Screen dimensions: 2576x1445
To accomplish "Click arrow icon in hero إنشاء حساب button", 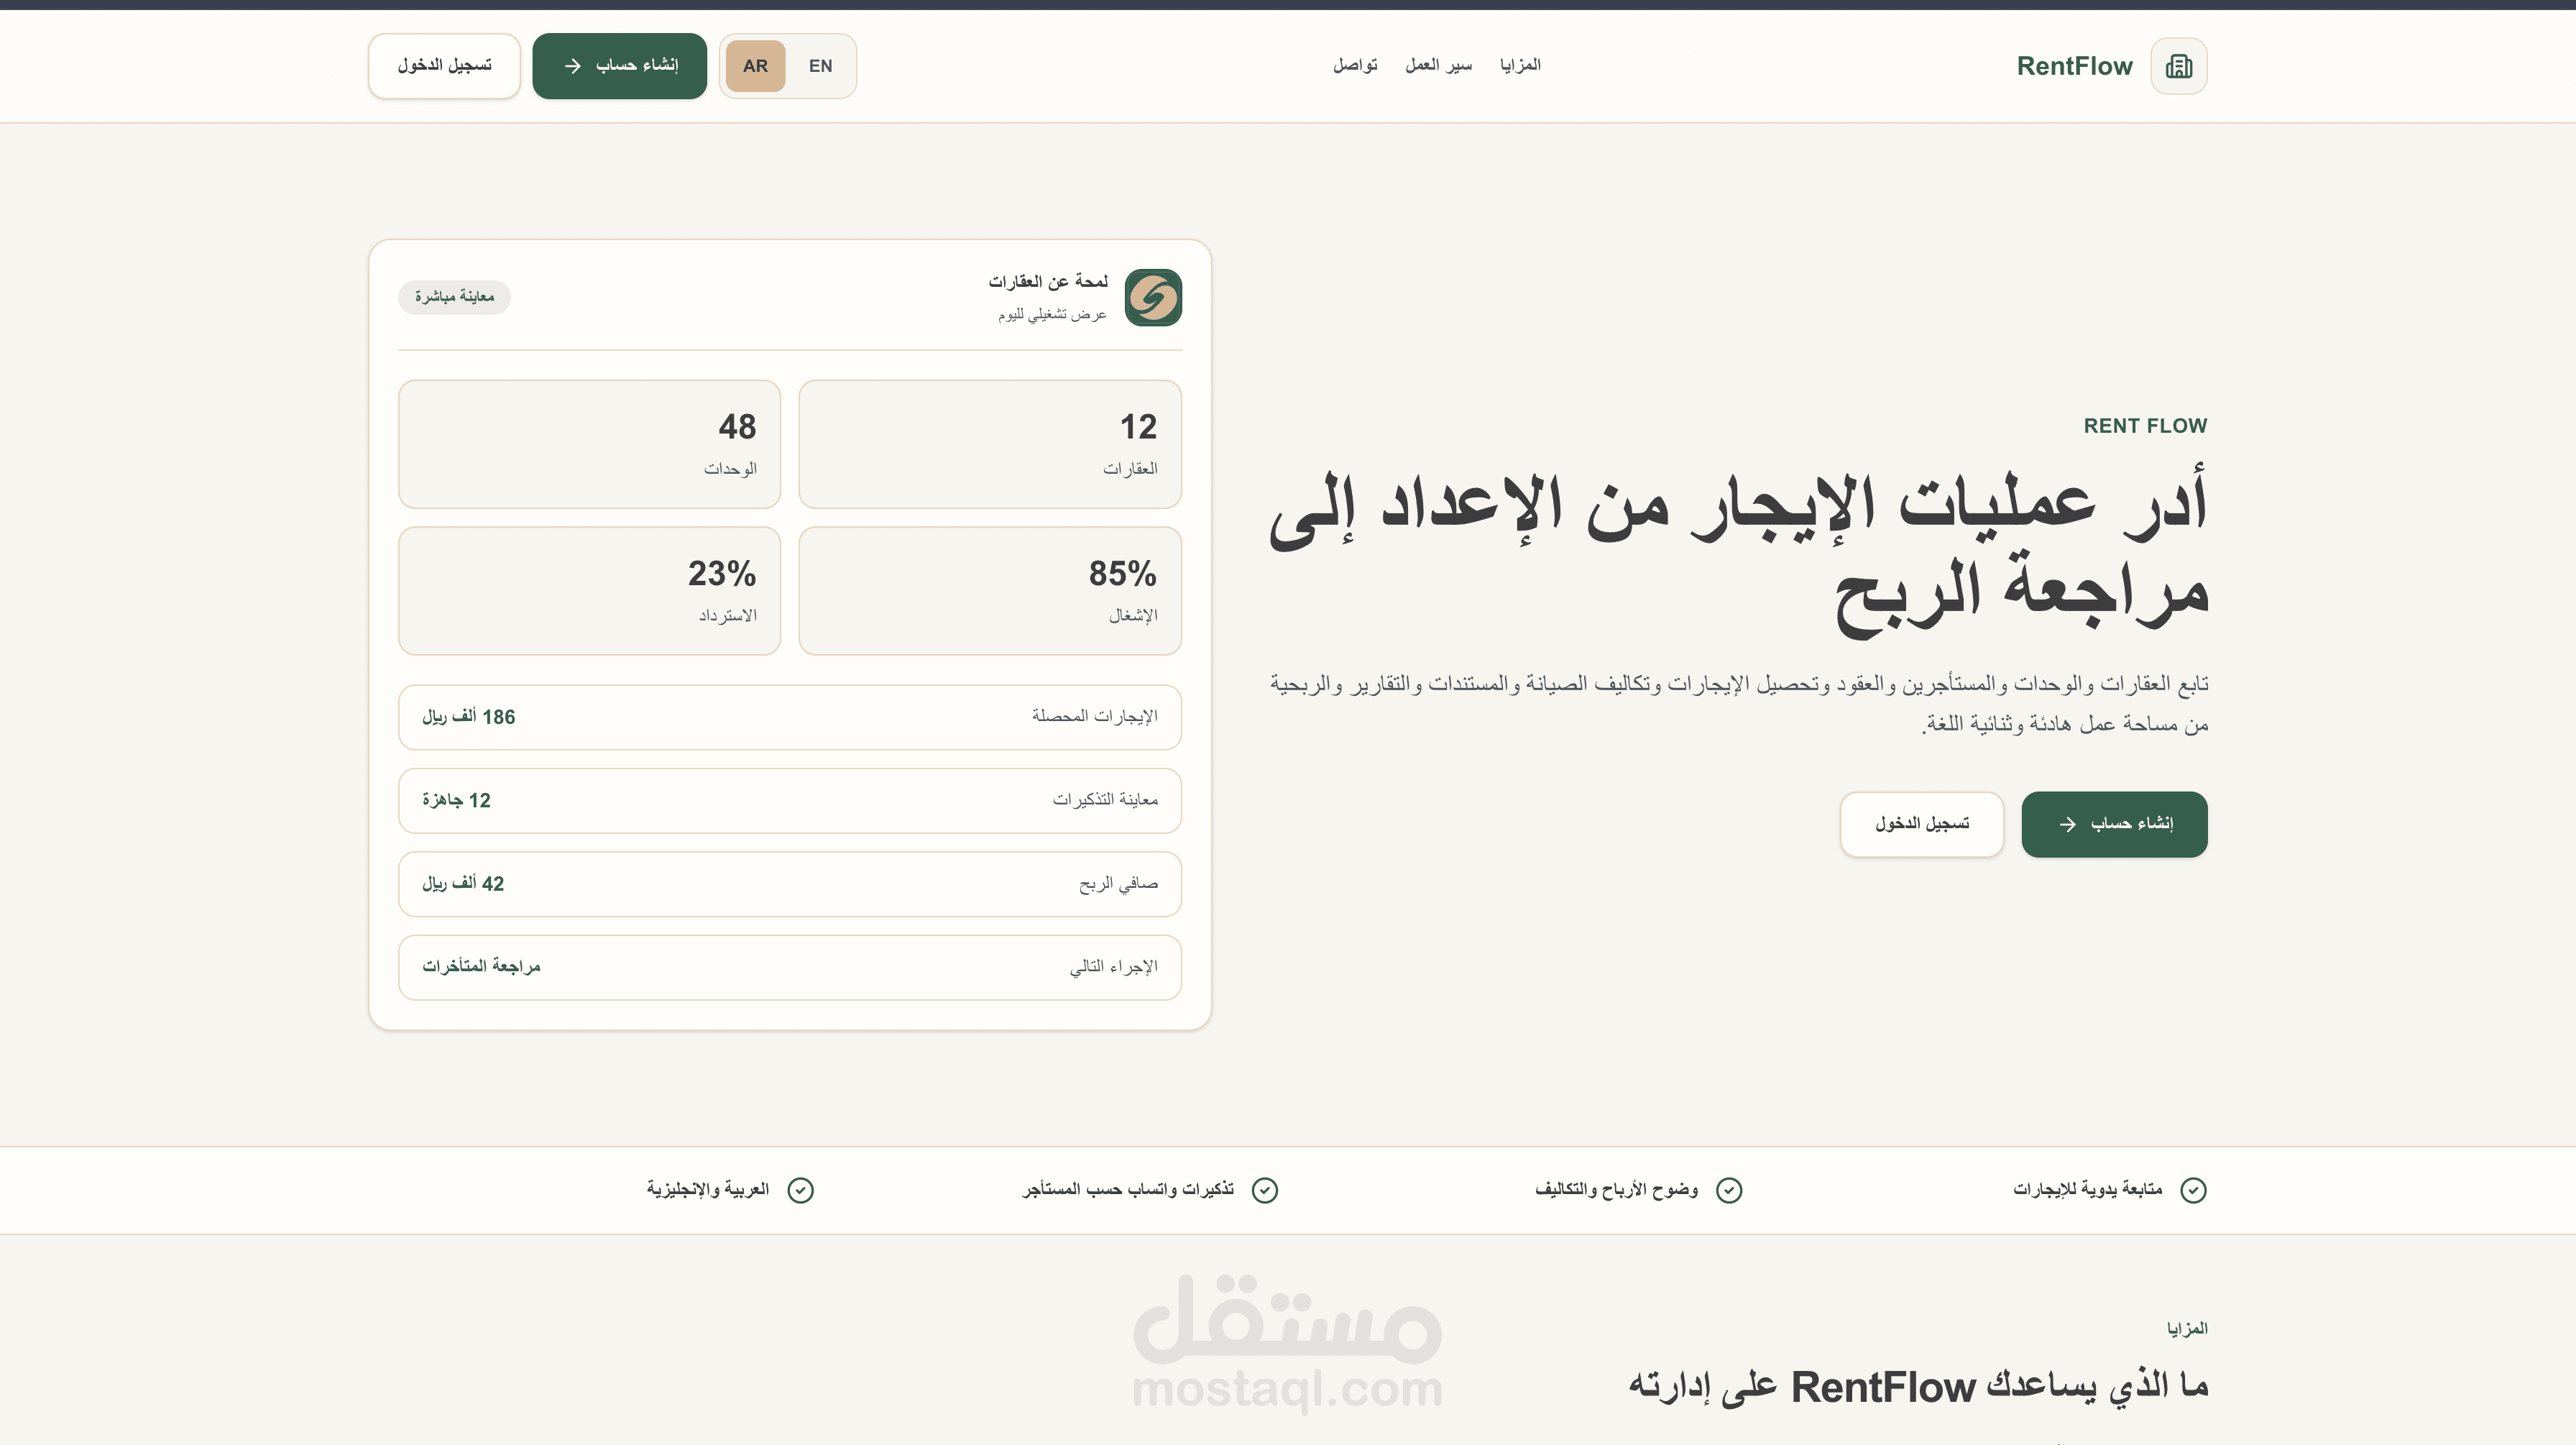I will pyautogui.click(x=2067, y=824).
